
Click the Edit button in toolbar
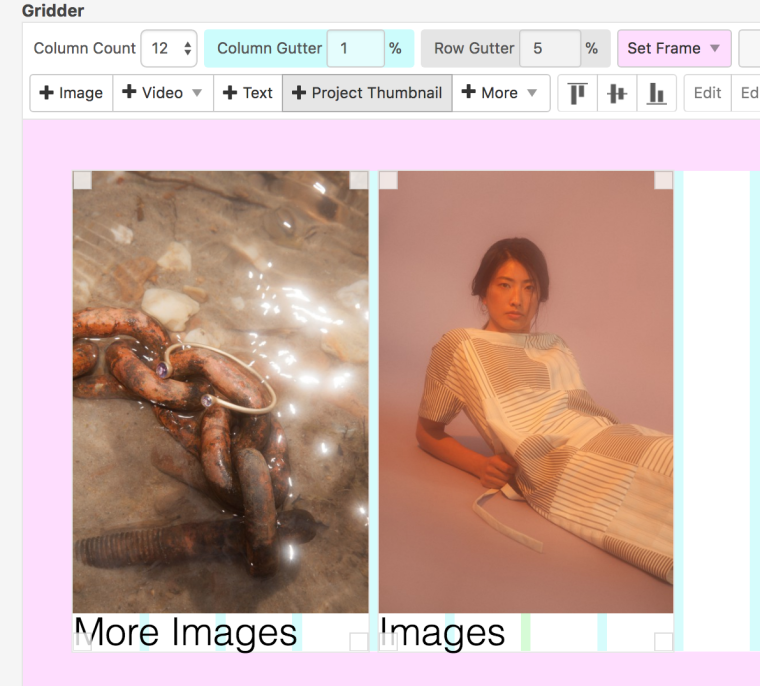[x=707, y=93]
